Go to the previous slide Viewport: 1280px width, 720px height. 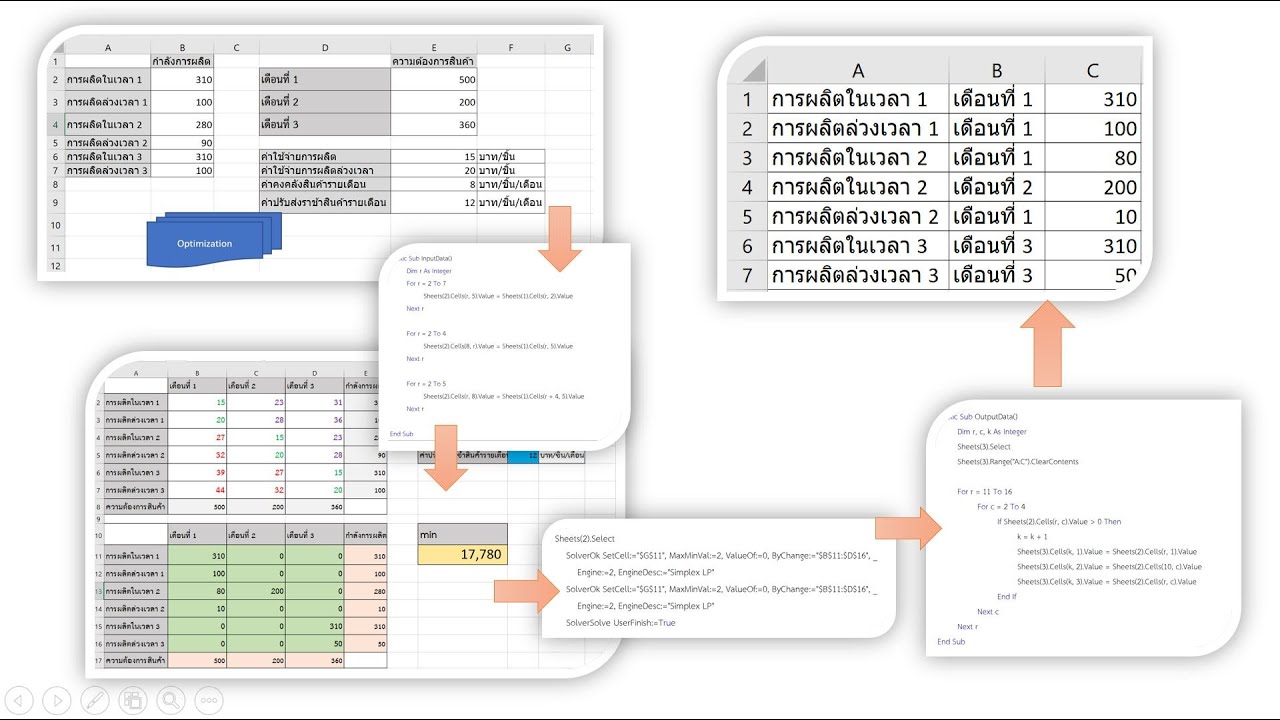coord(18,700)
